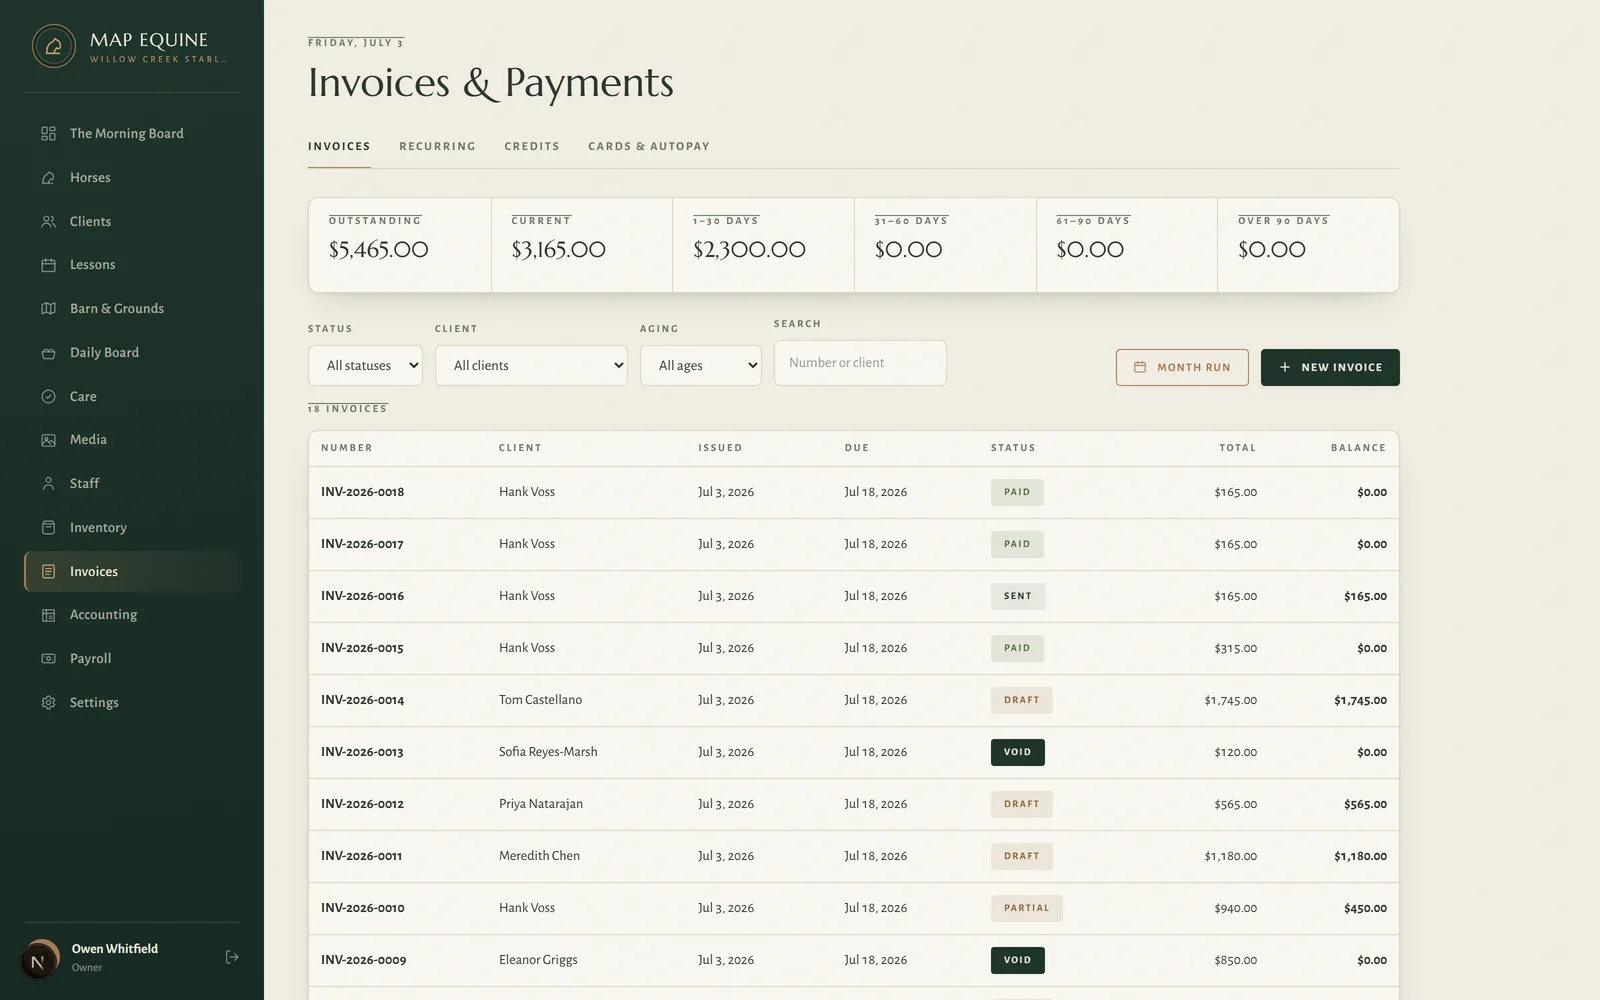Click the Horses sidebar icon
The height and width of the screenshot is (1000, 1600).
click(48, 177)
